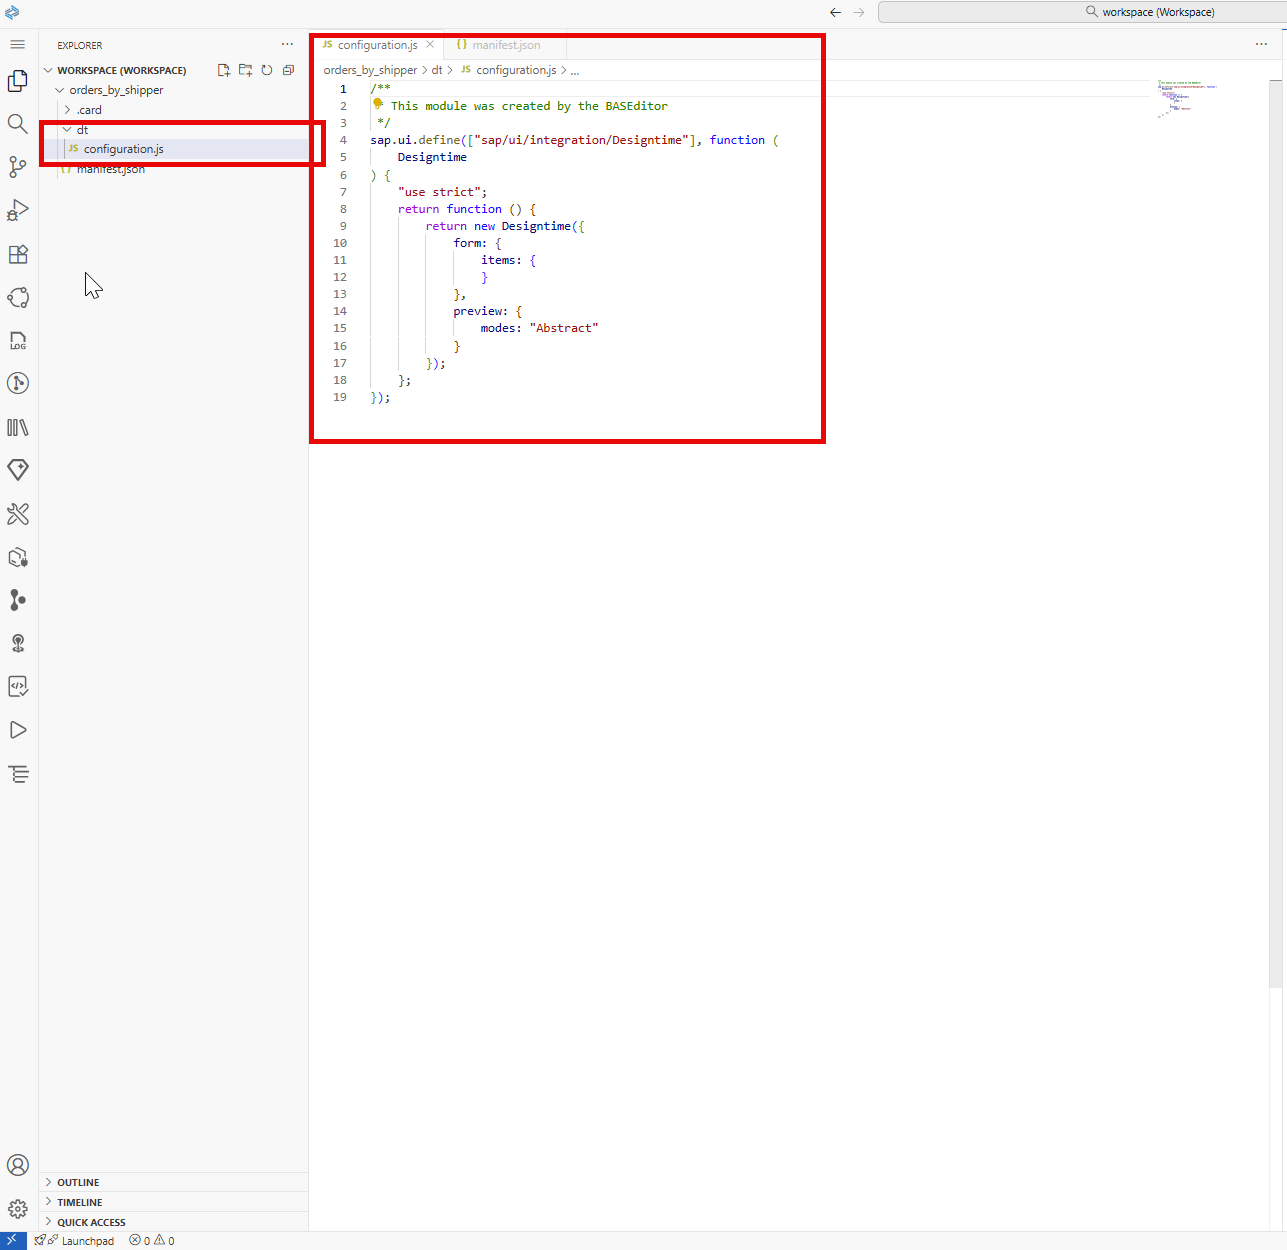Click line number 9 in the gutter
The image size is (1287, 1250).
pos(343,226)
